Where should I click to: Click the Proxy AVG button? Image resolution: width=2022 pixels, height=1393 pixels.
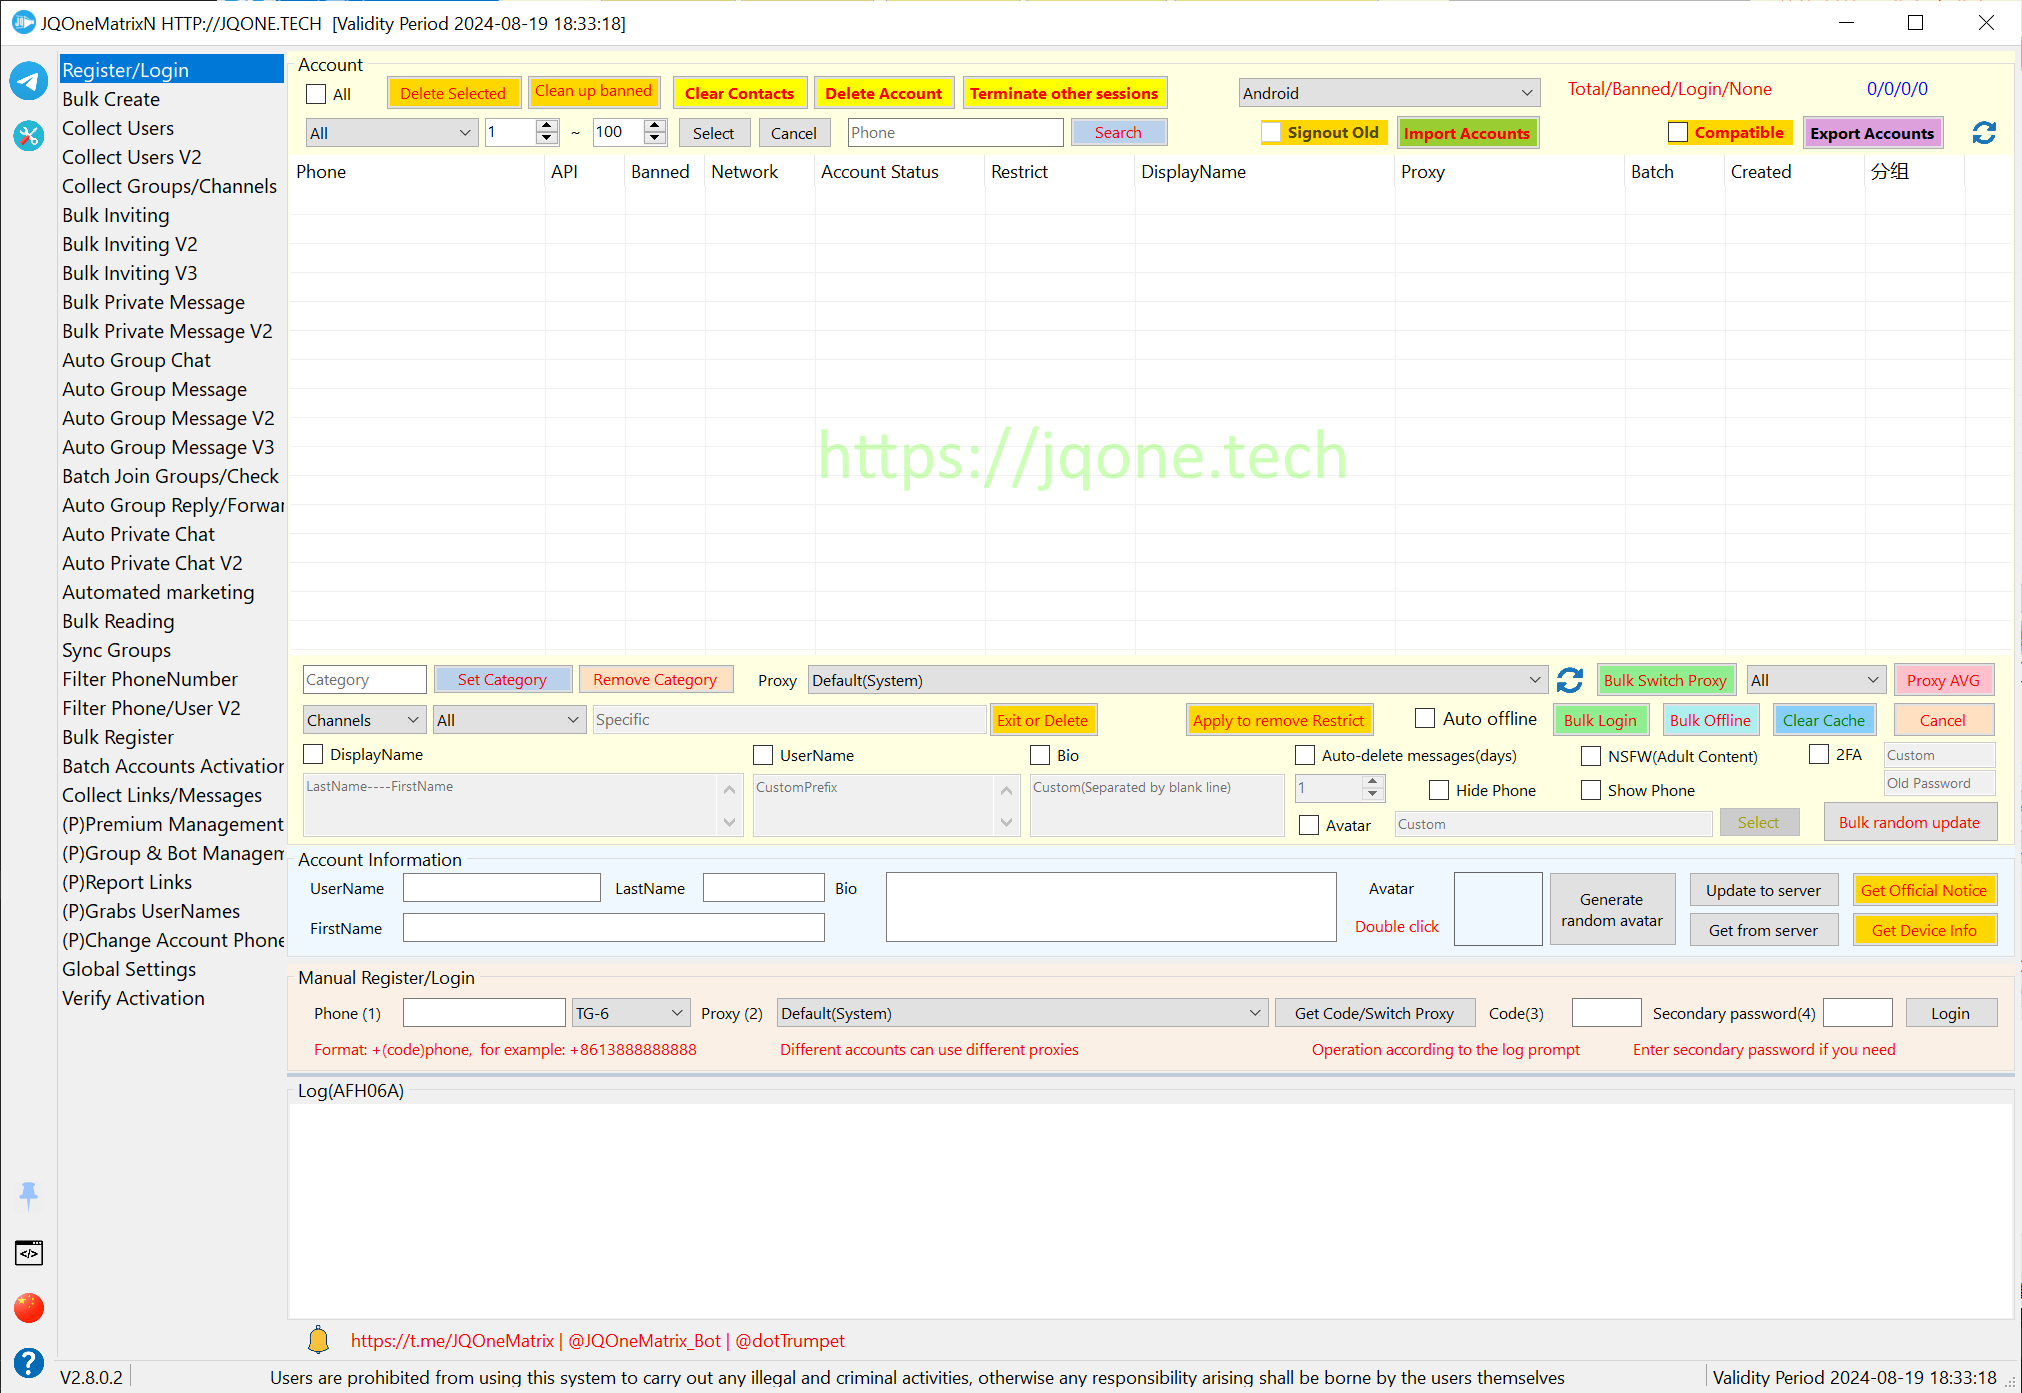[x=1942, y=680]
